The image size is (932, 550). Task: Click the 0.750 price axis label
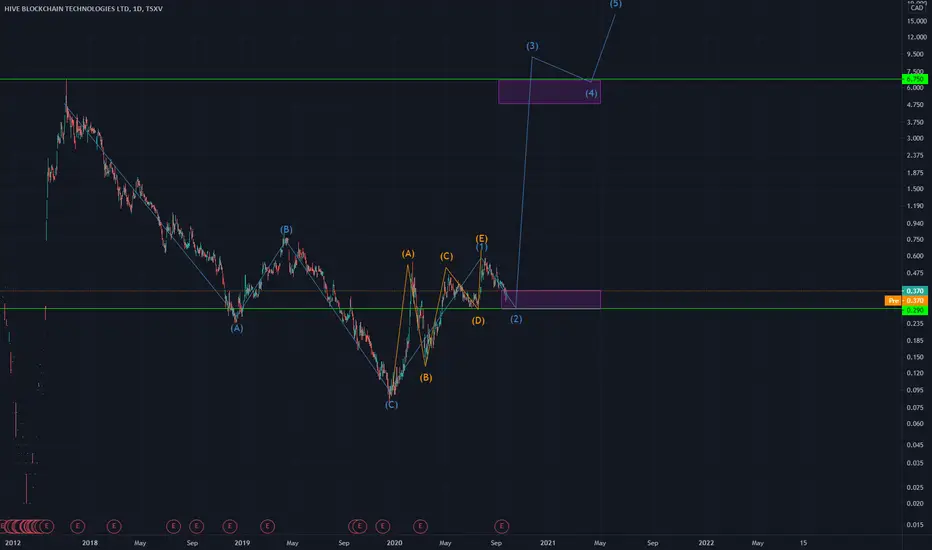coord(915,240)
